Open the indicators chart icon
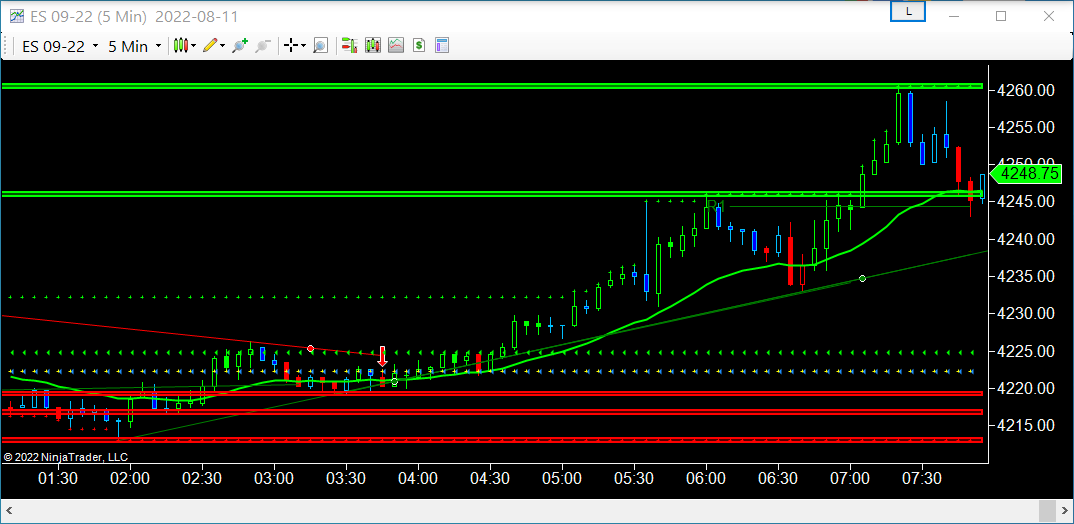This screenshot has height=524, width=1074. (396, 46)
